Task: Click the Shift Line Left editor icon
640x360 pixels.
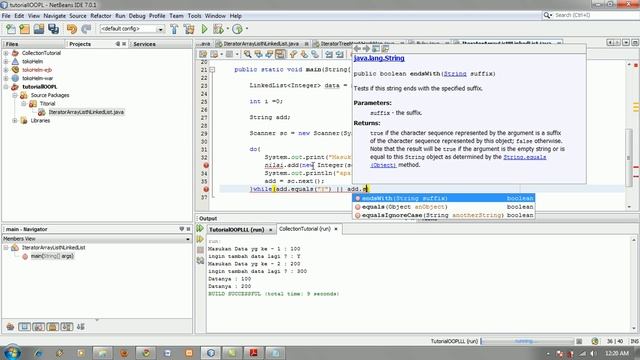Action: tap(329, 54)
